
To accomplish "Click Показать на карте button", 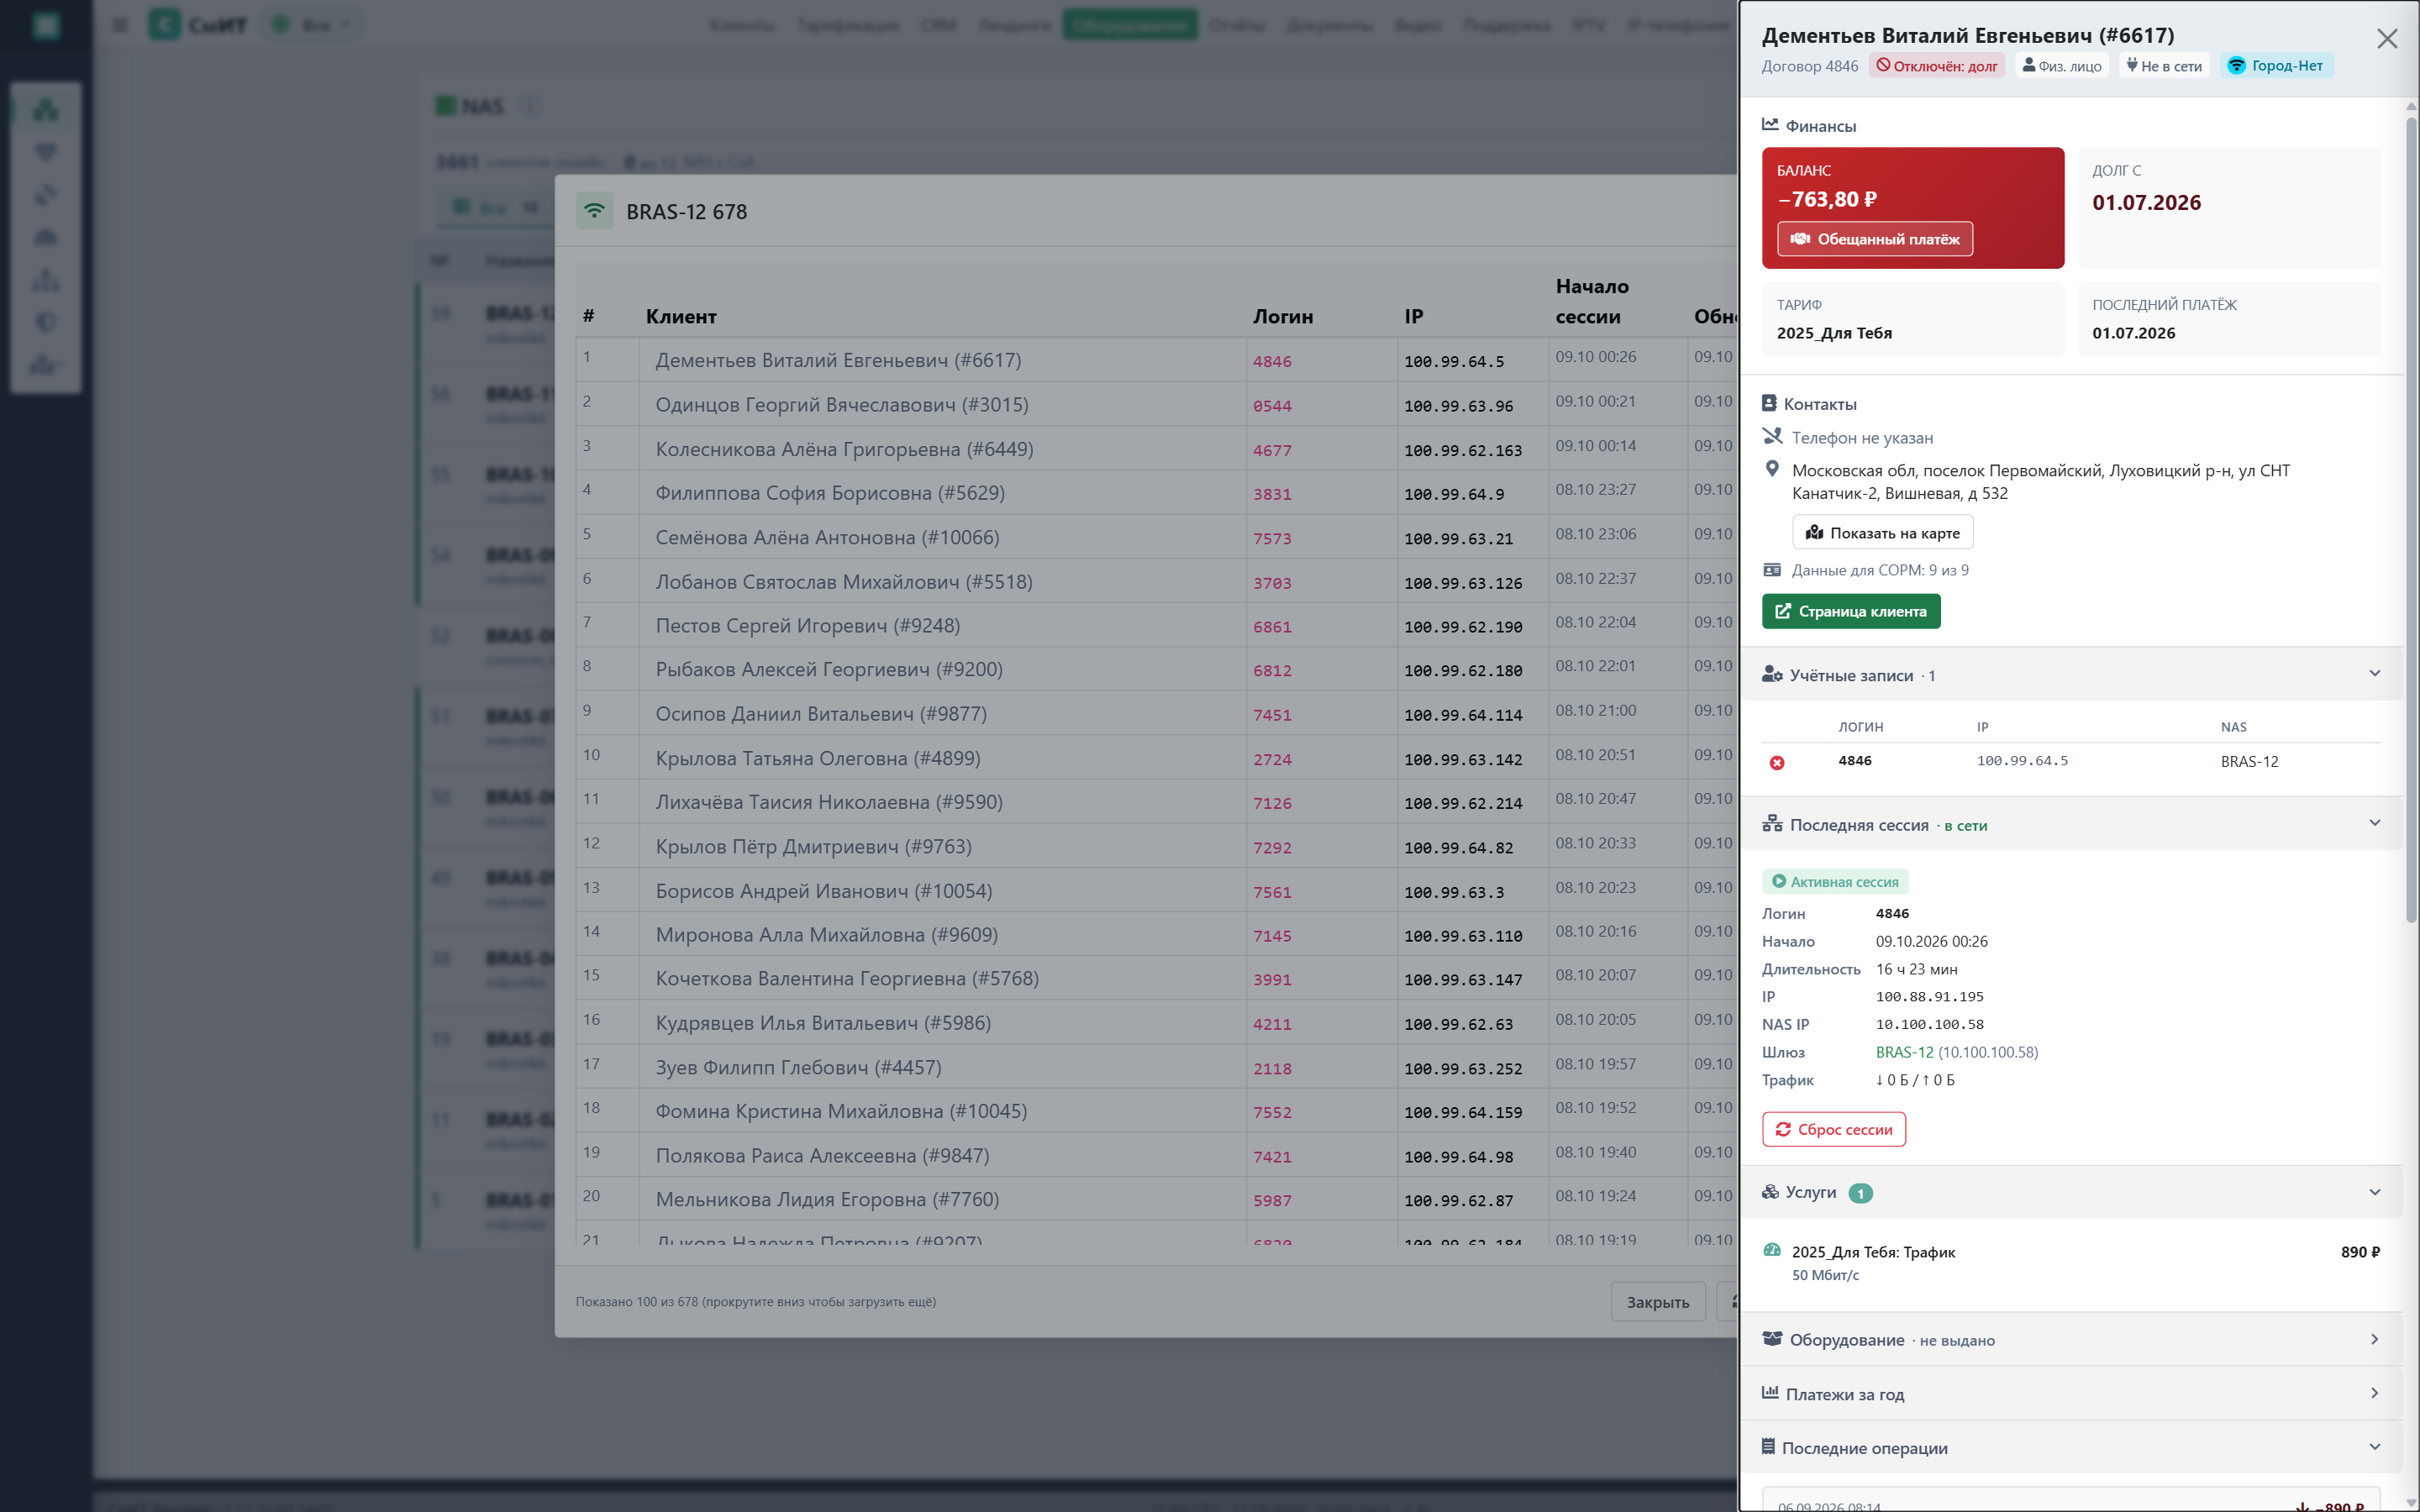I will [x=1882, y=533].
